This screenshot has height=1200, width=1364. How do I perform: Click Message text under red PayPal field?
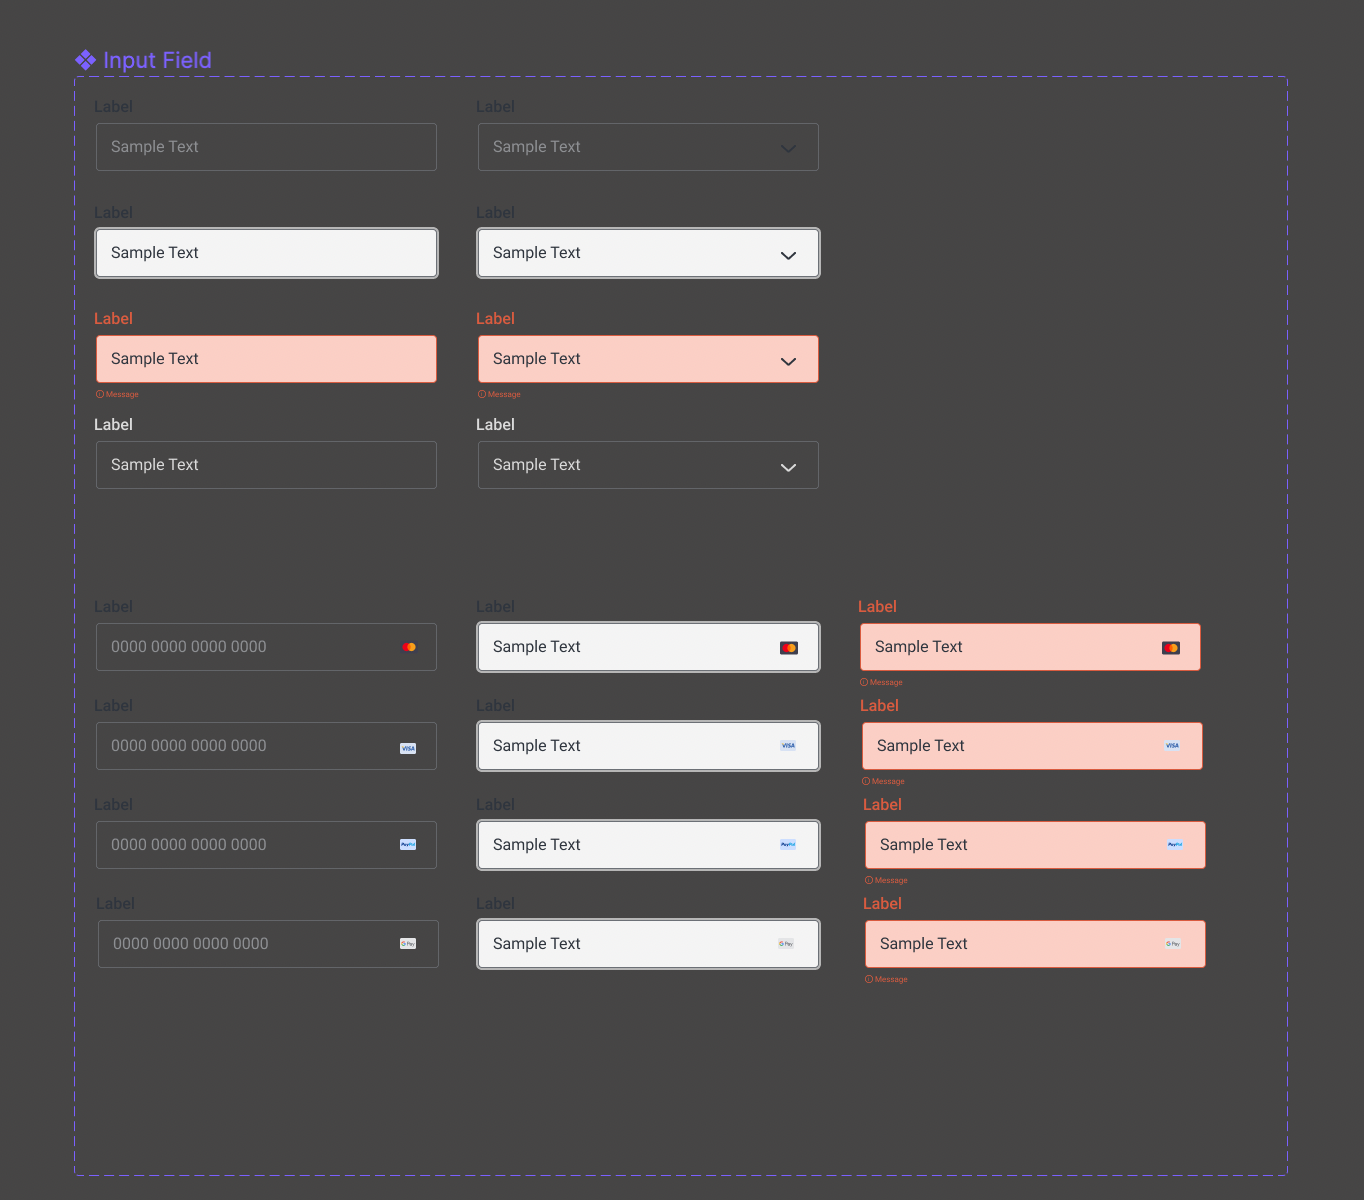point(891,880)
